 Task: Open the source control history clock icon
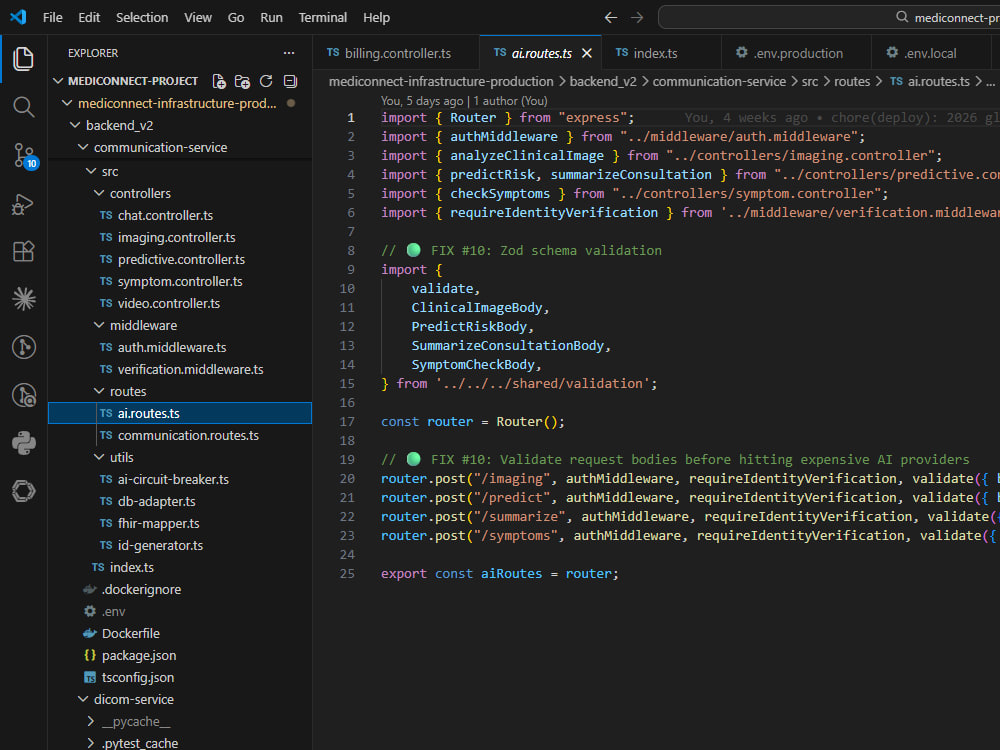24,395
